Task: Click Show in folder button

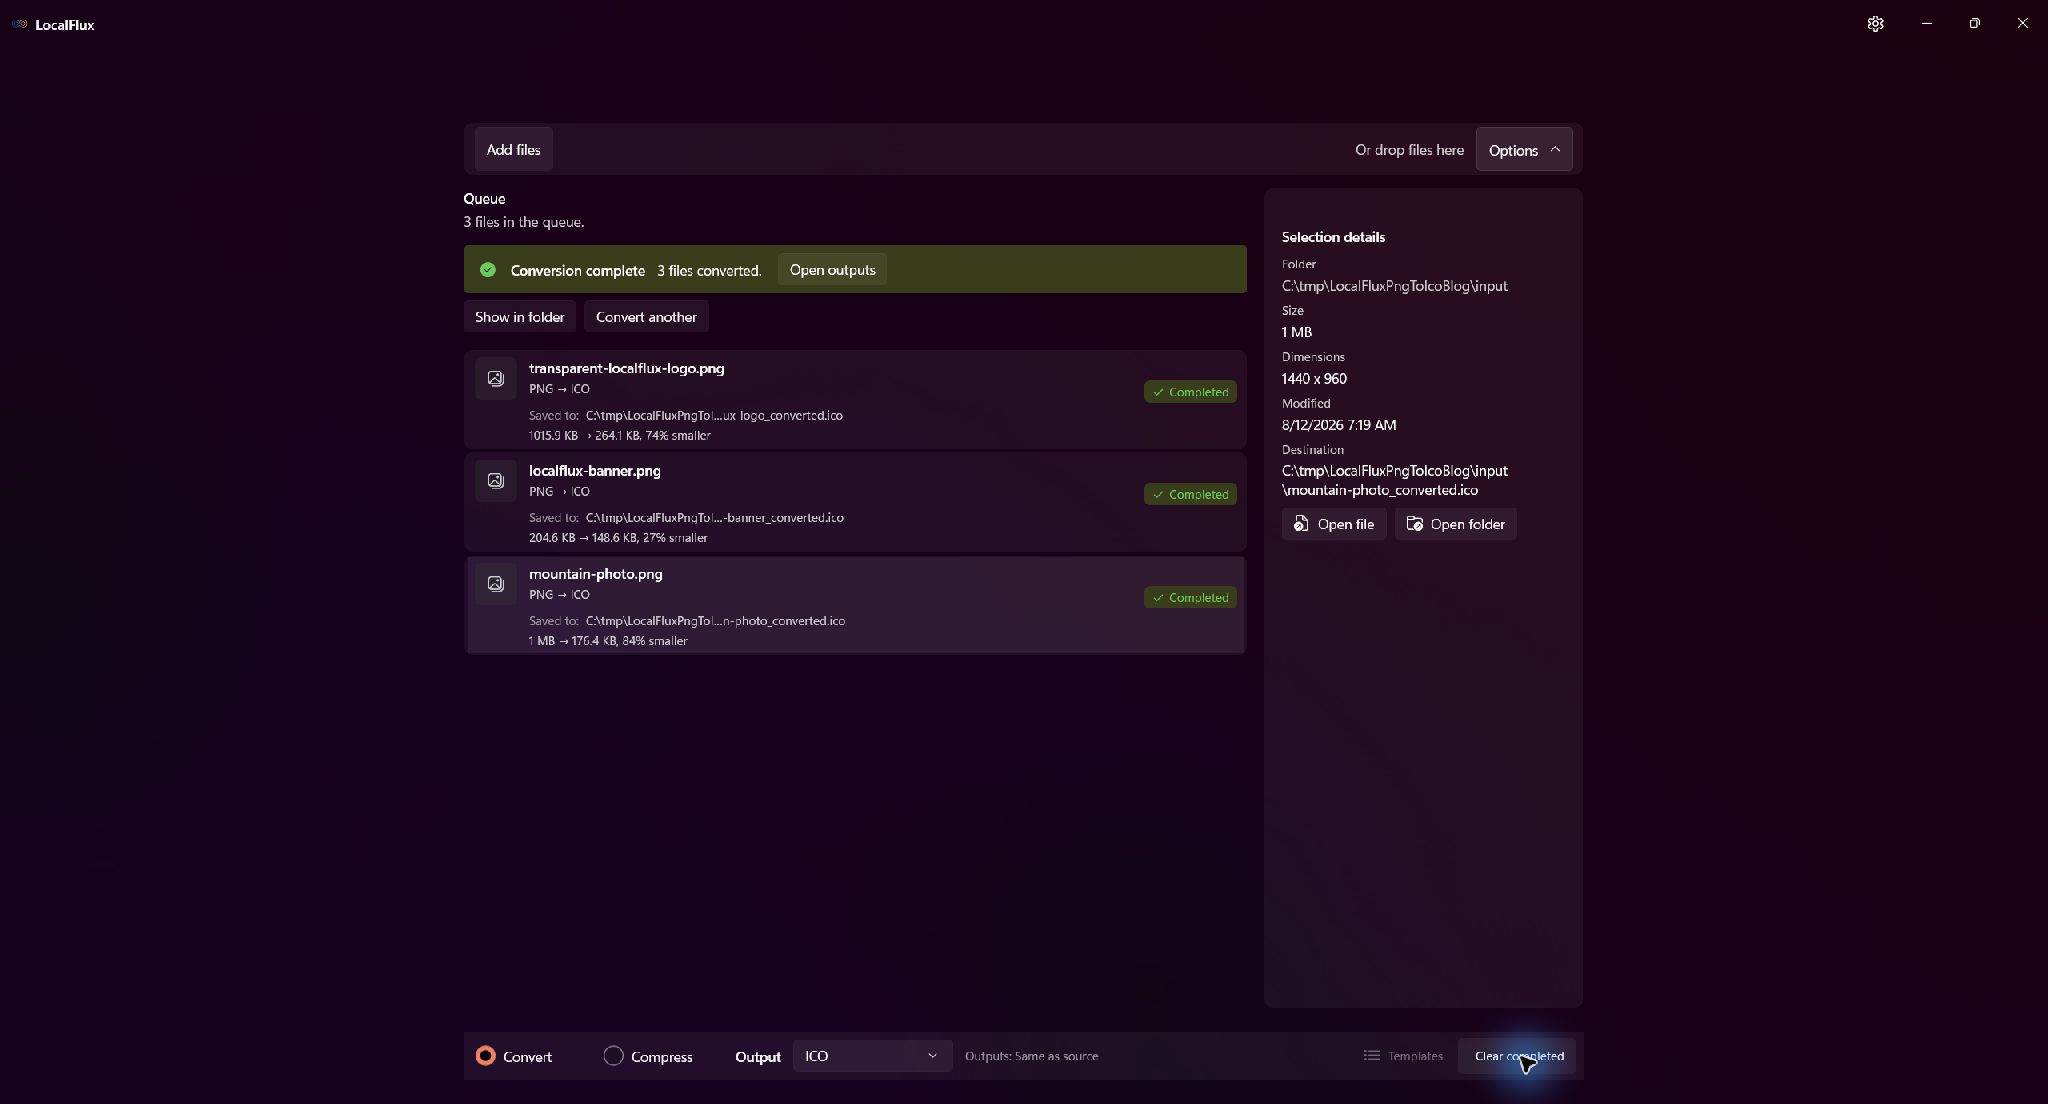Action: [519, 316]
